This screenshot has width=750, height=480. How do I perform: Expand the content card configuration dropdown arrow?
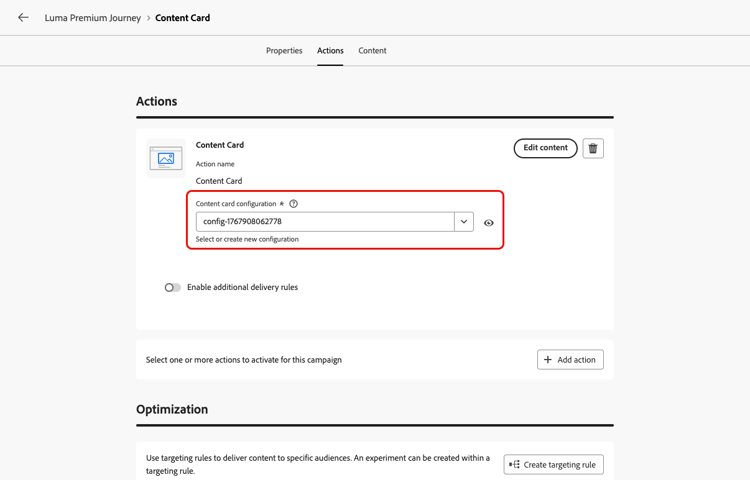click(x=464, y=222)
